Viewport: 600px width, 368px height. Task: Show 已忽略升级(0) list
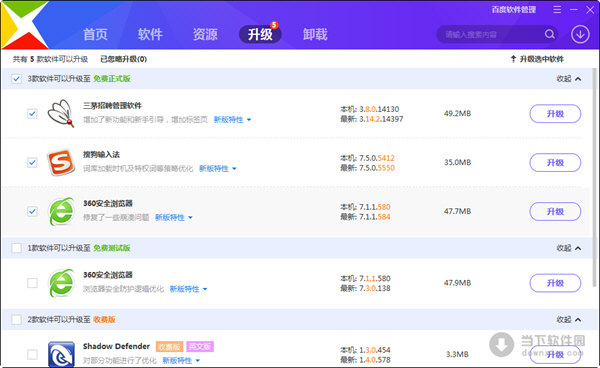(124, 59)
